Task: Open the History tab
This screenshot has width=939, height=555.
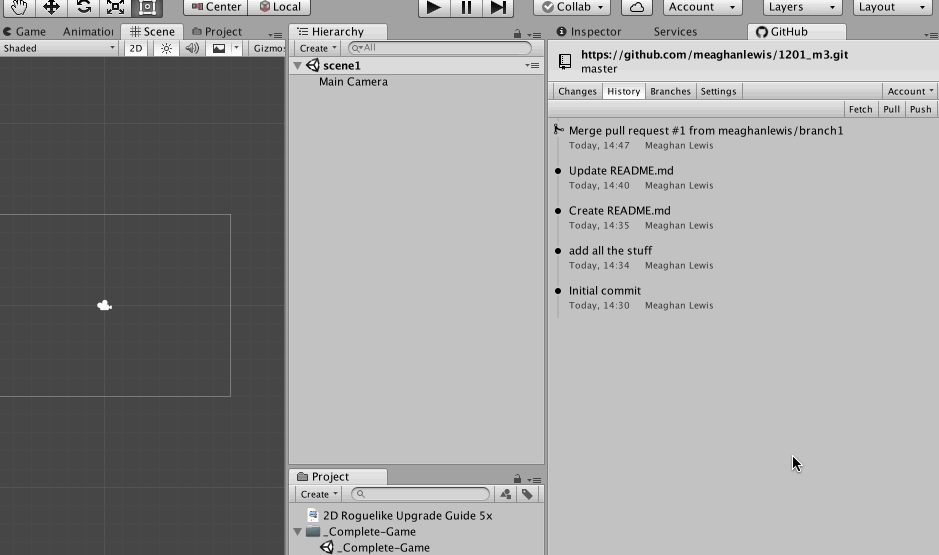Action: tap(623, 92)
